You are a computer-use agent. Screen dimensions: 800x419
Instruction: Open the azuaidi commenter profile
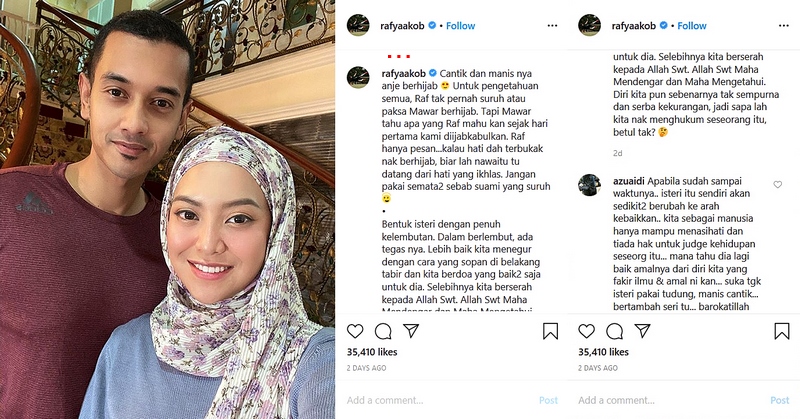630,181
